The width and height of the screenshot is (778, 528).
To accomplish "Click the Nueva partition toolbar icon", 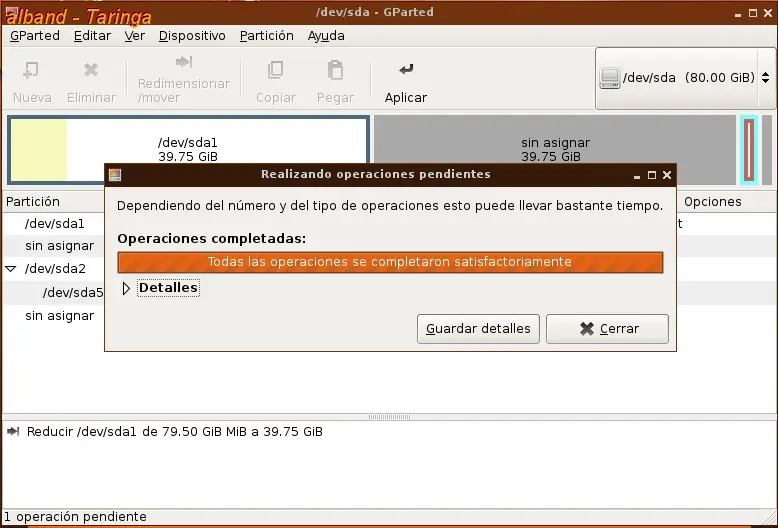I will coord(31,70).
